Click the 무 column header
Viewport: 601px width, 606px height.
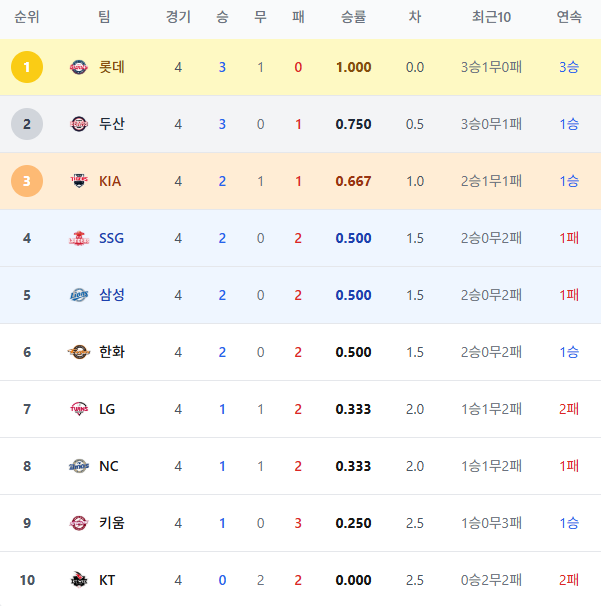(x=260, y=17)
